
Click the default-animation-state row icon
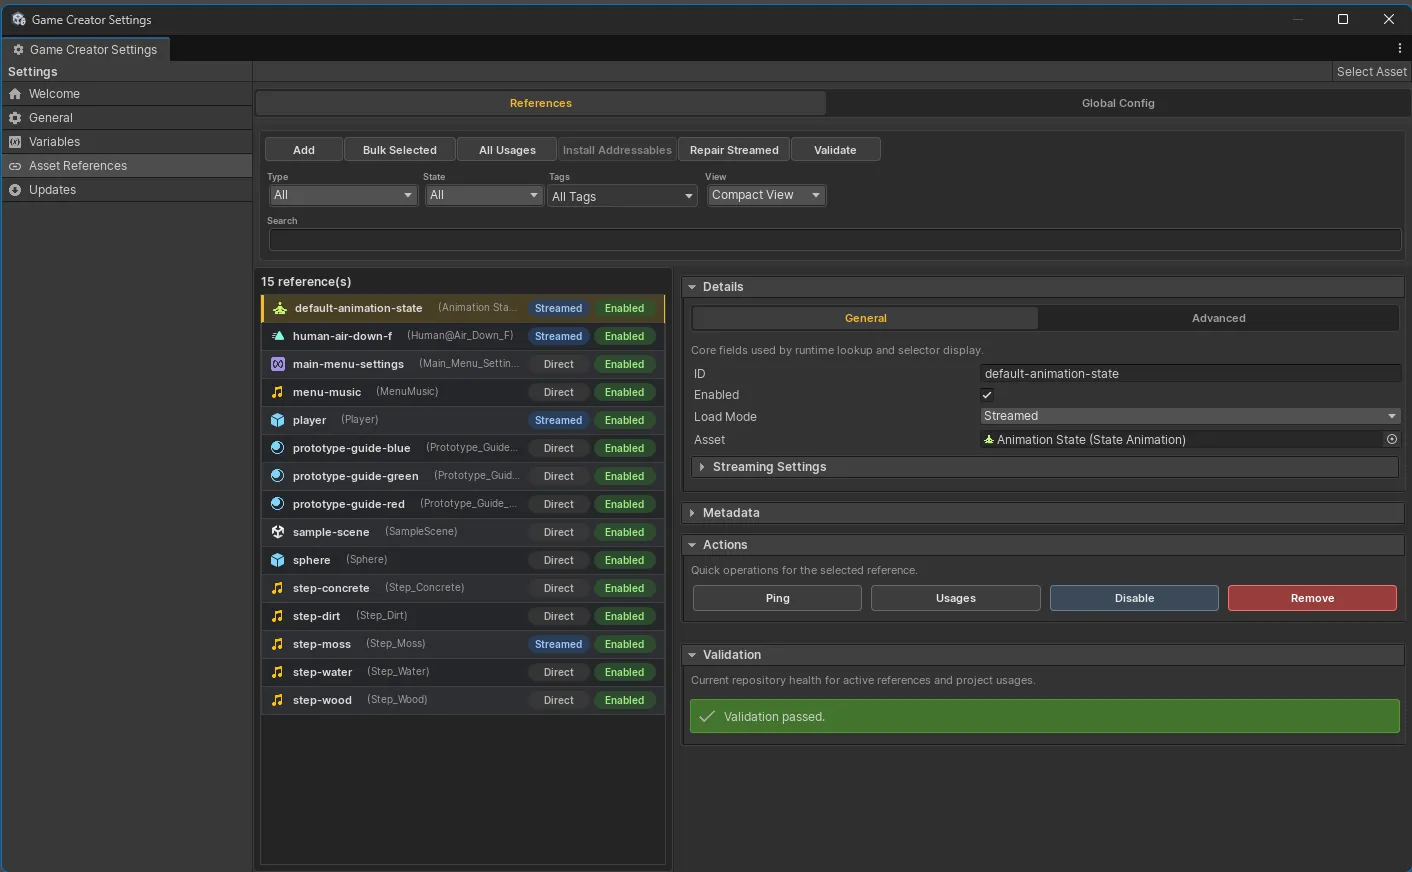[x=280, y=308]
